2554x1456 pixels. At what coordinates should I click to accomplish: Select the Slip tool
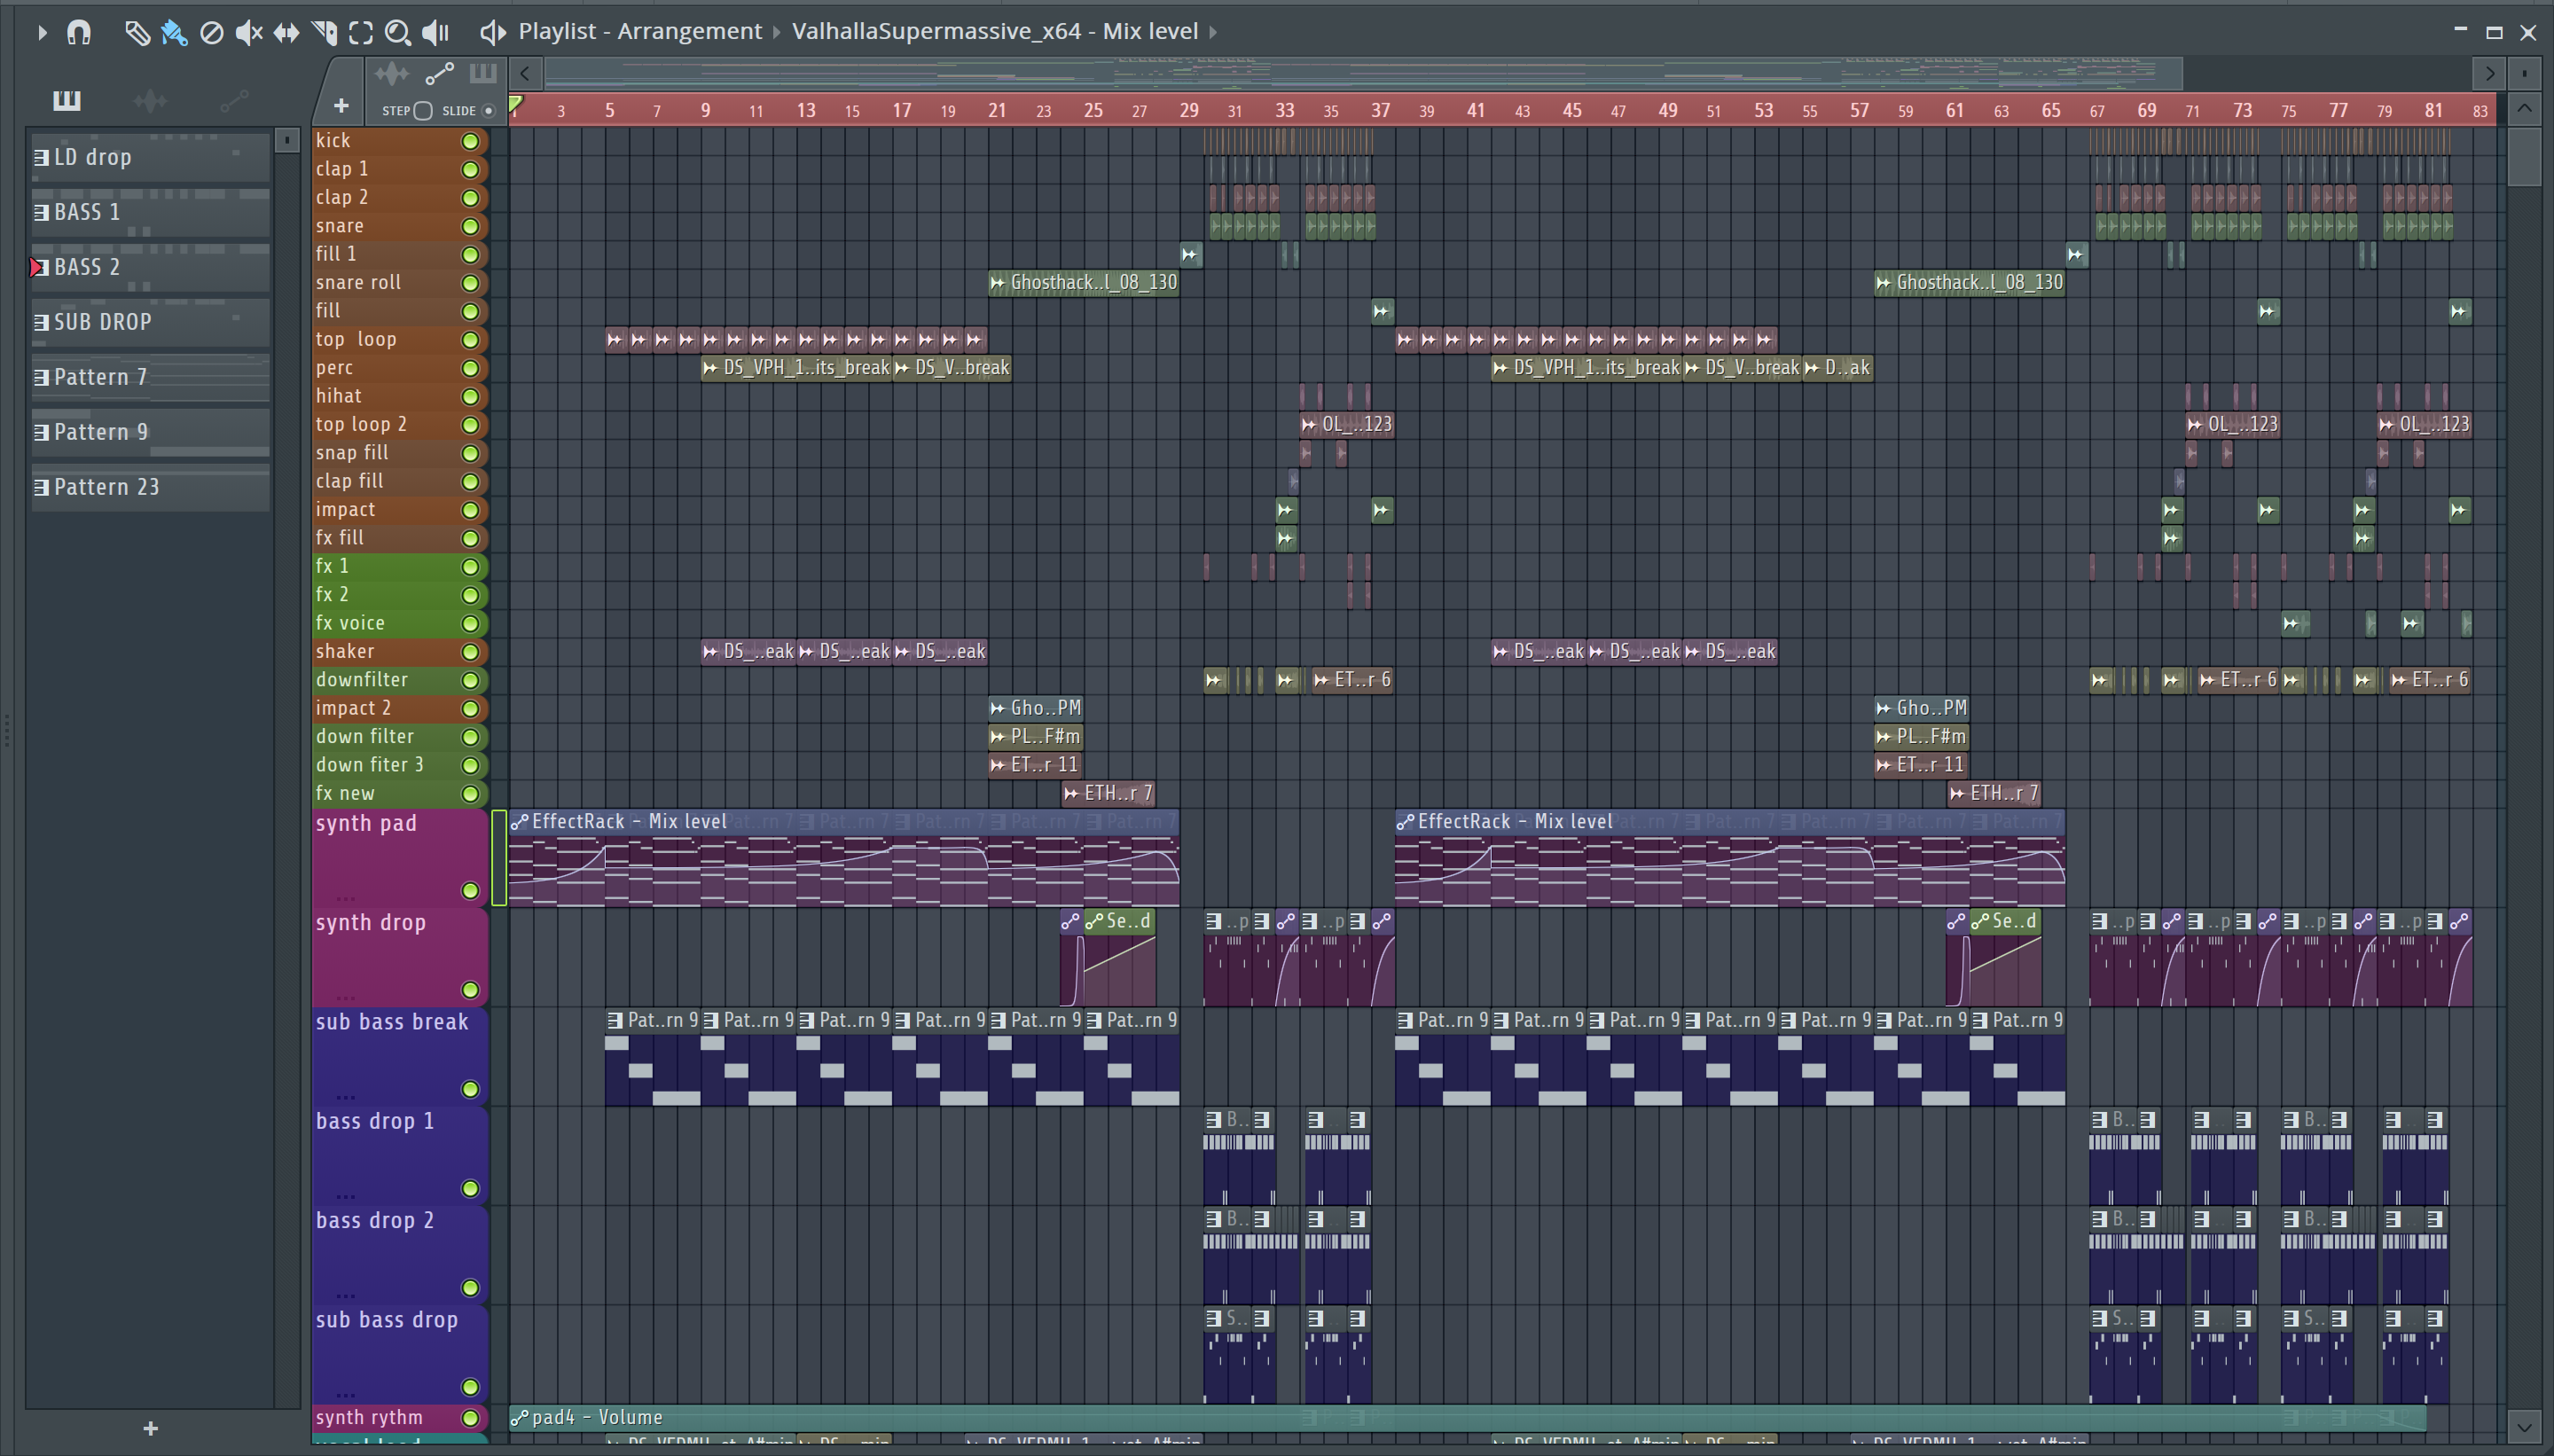pos(286,33)
